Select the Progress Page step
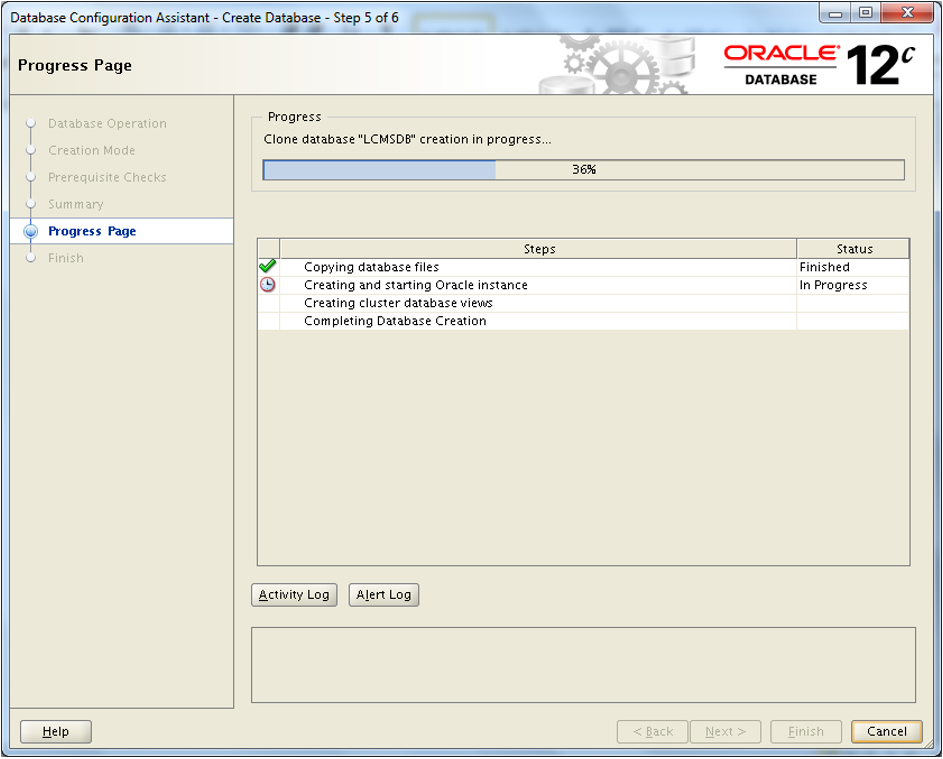The height and width of the screenshot is (759, 943). (92, 231)
